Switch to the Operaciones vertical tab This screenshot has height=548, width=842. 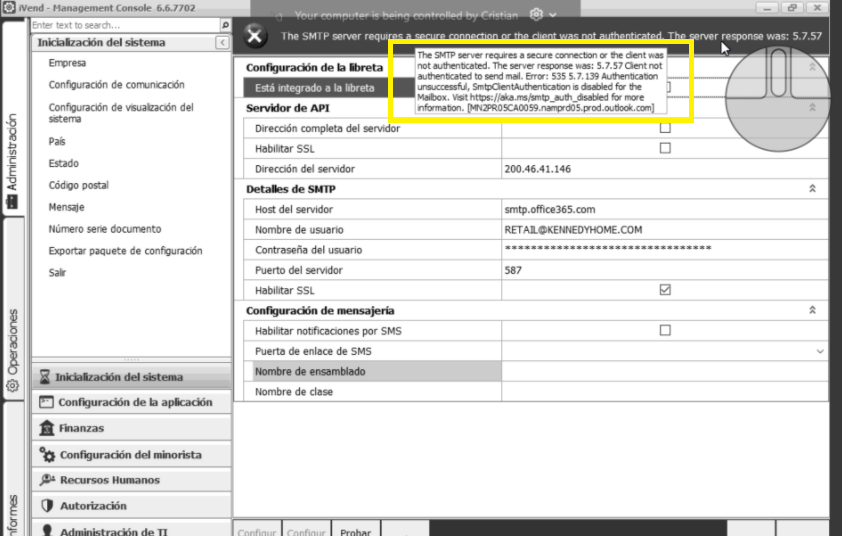click(12, 310)
